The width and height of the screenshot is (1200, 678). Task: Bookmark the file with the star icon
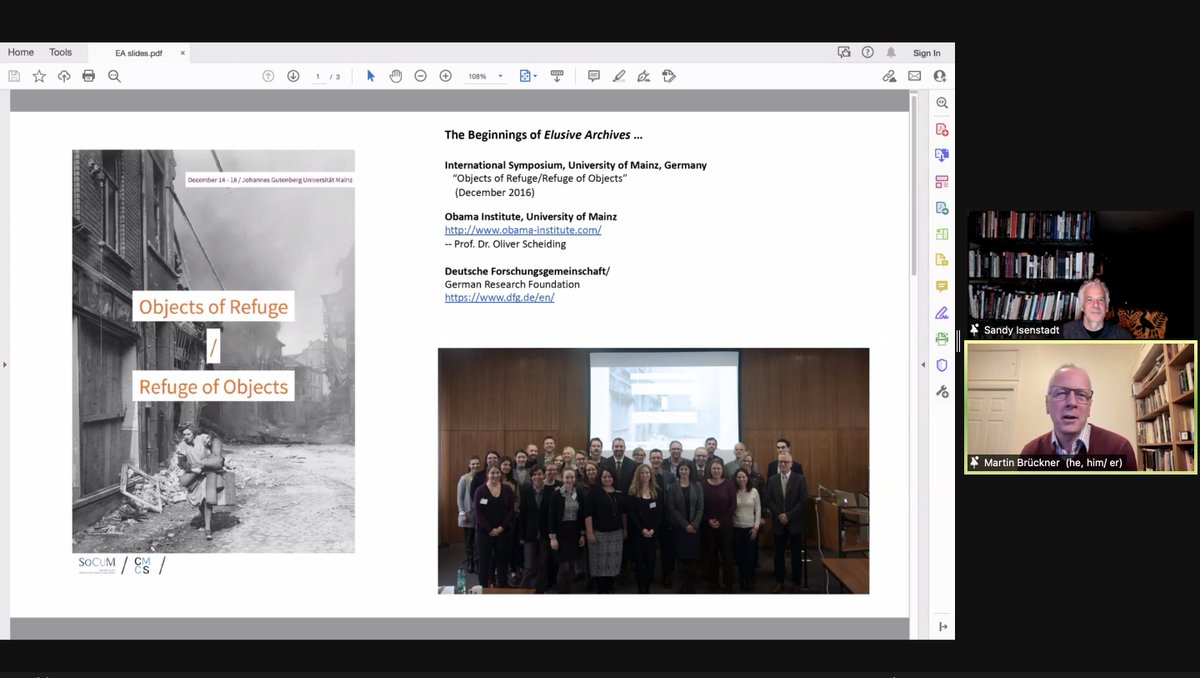39,76
